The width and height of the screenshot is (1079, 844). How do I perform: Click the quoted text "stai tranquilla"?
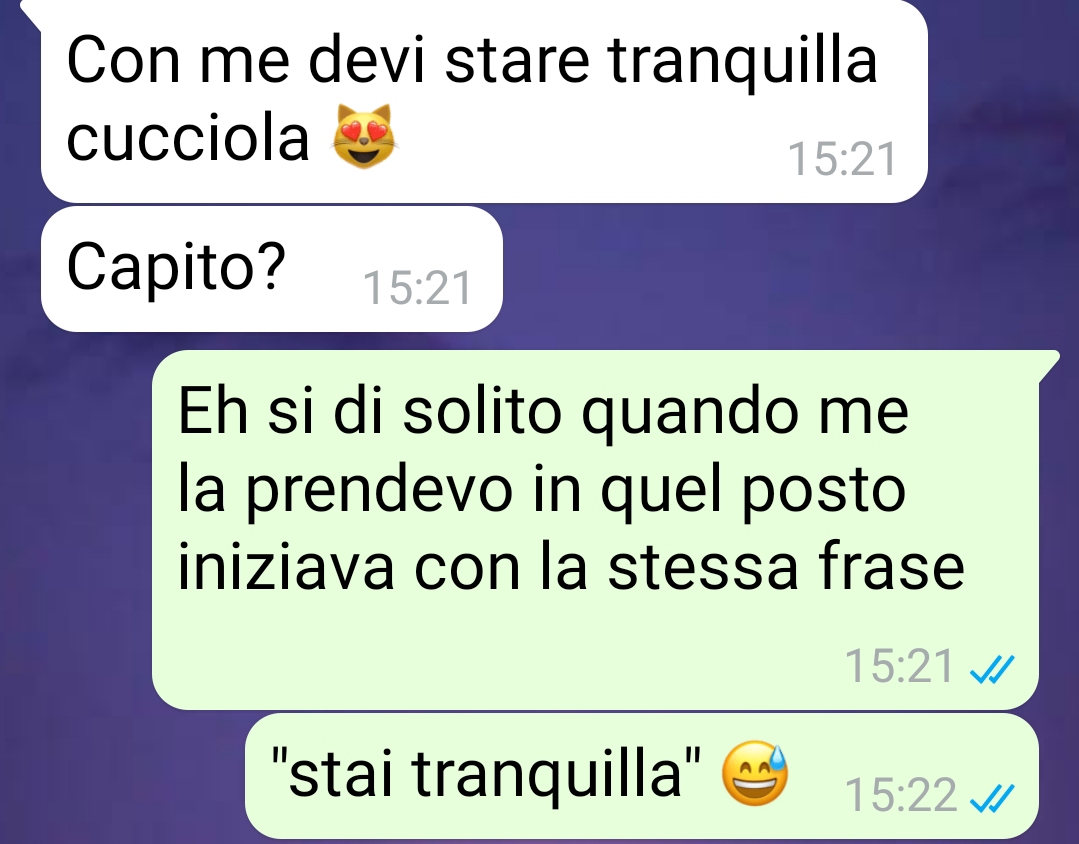pyautogui.click(x=487, y=774)
